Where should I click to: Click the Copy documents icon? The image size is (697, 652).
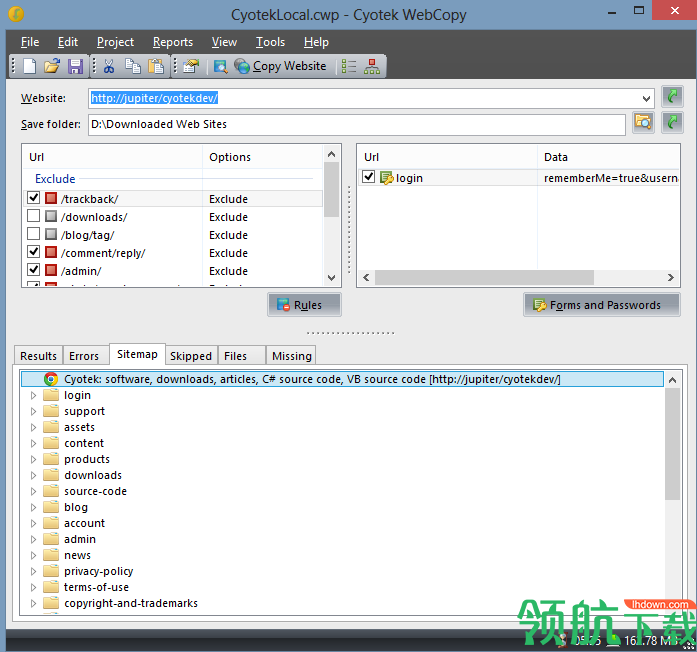(132, 66)
